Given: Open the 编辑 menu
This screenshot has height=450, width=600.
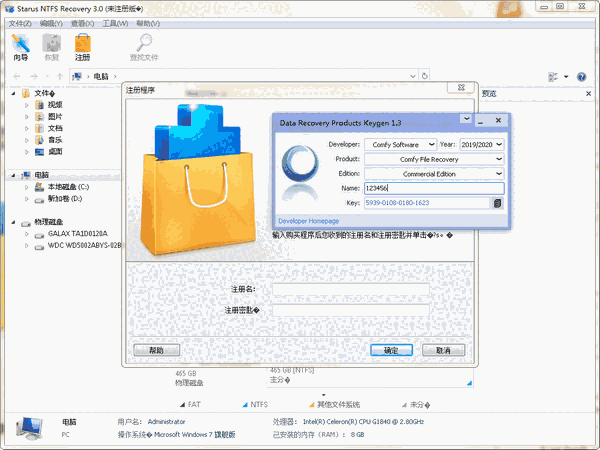Looking at the screenshot, I should pyautogui.click(x=51, y=23).
